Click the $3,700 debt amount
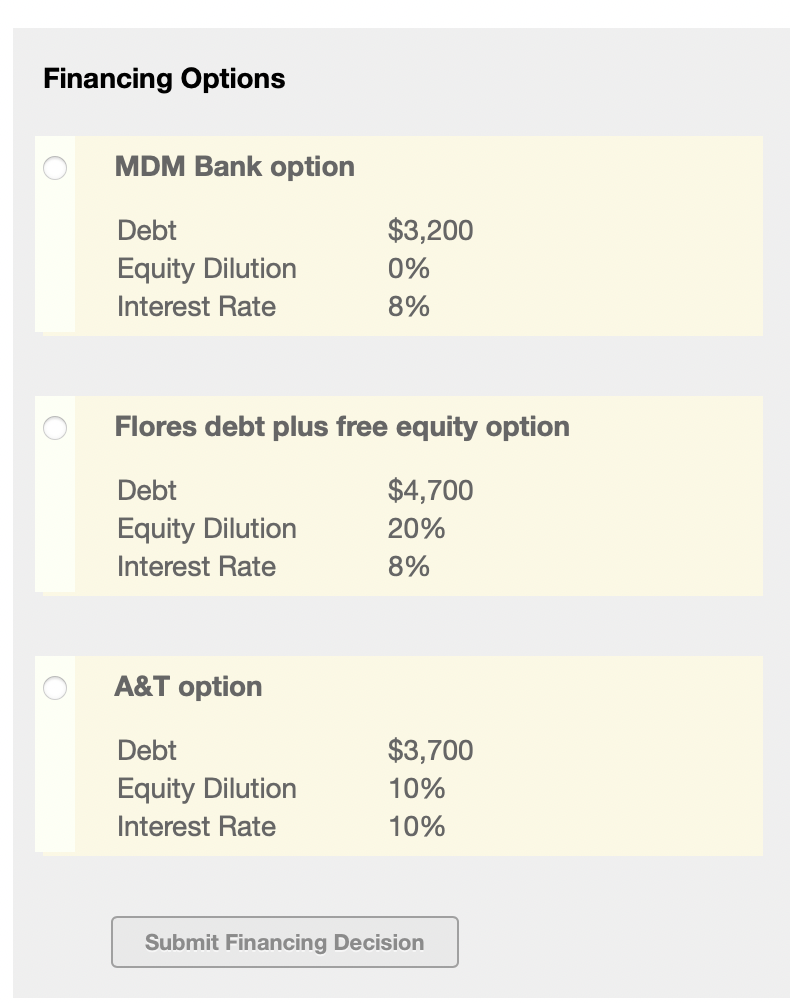The image size is (790, 1003). [430, 751]
